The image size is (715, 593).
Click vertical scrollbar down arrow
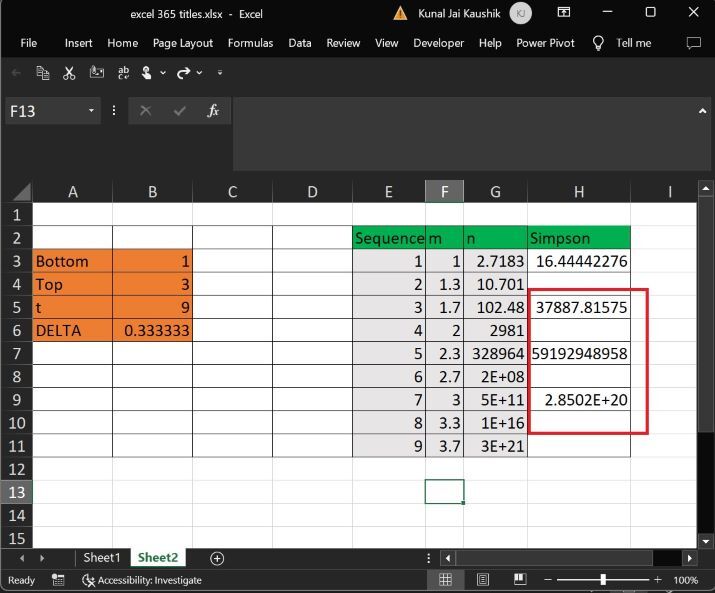(705, 541)
